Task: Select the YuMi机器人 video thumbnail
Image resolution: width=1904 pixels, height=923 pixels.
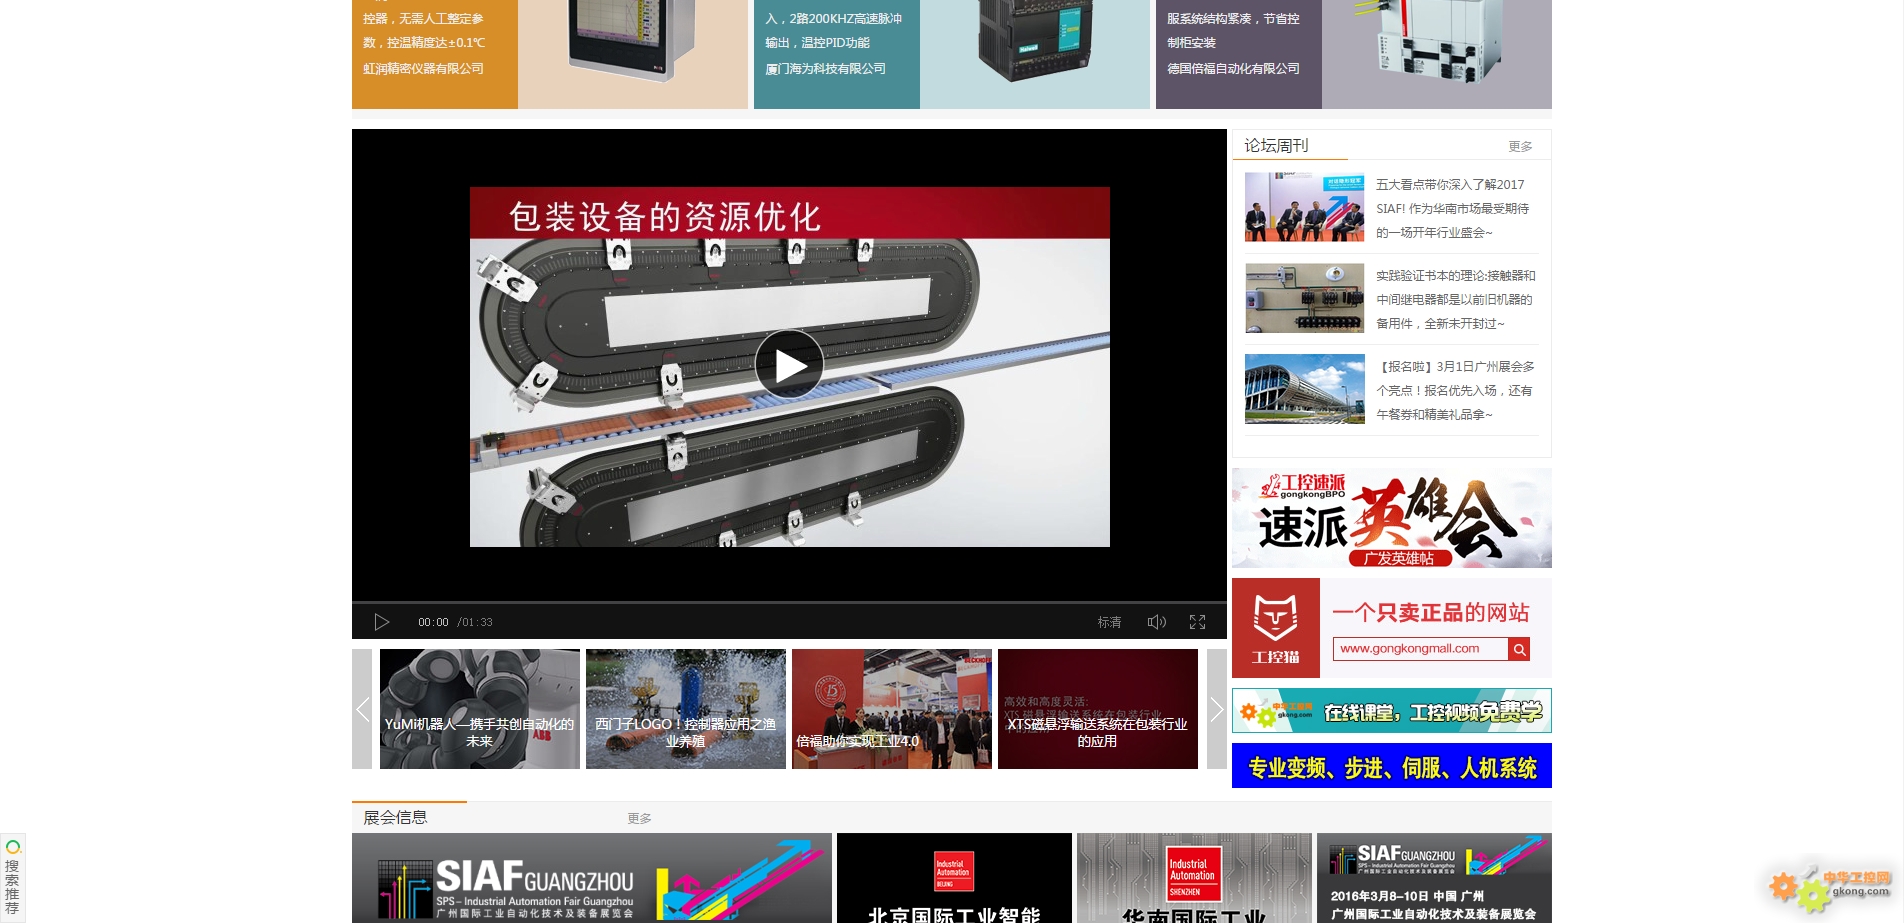Action: point(480,709)
